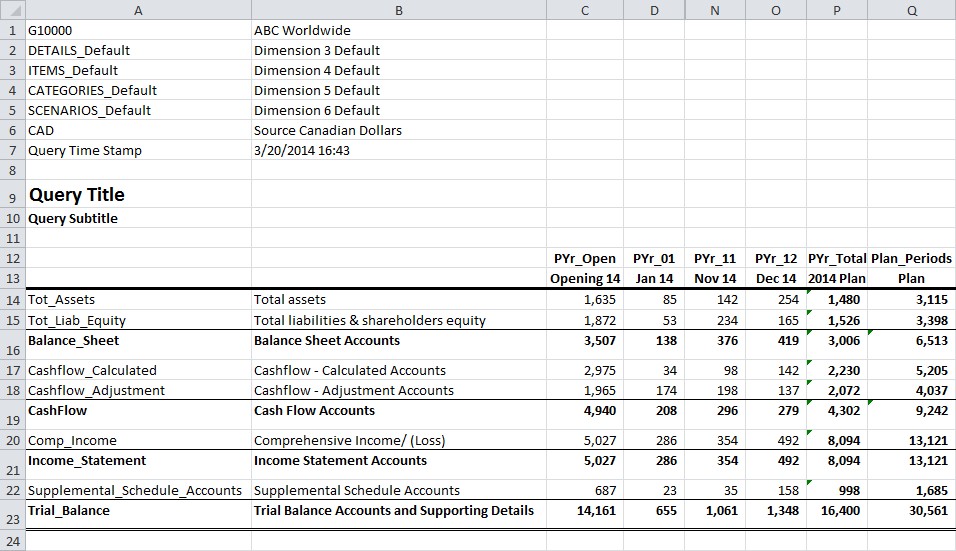
Task: Click the select-all corner of the sheet
Action: 12,10
